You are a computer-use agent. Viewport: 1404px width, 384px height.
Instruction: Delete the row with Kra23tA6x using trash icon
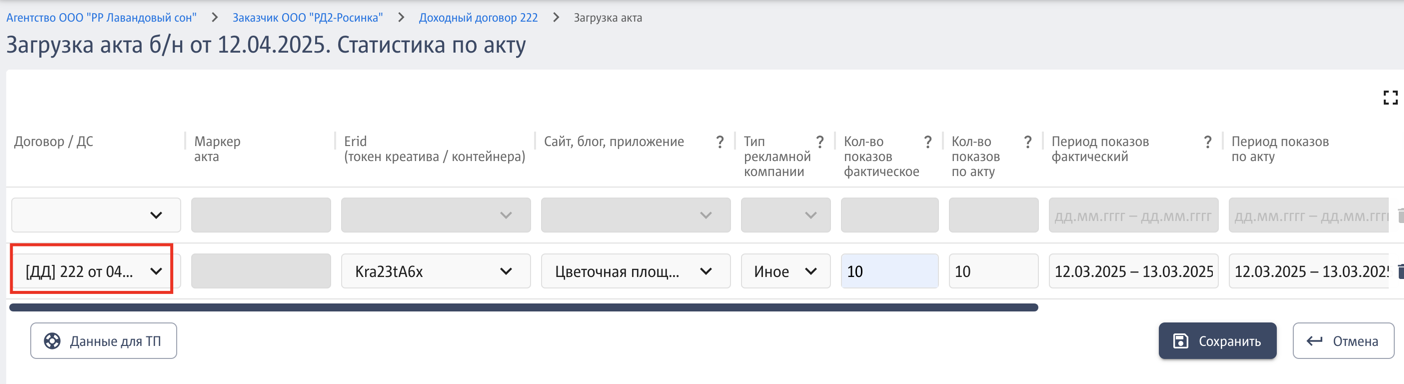coord(1400,271)
